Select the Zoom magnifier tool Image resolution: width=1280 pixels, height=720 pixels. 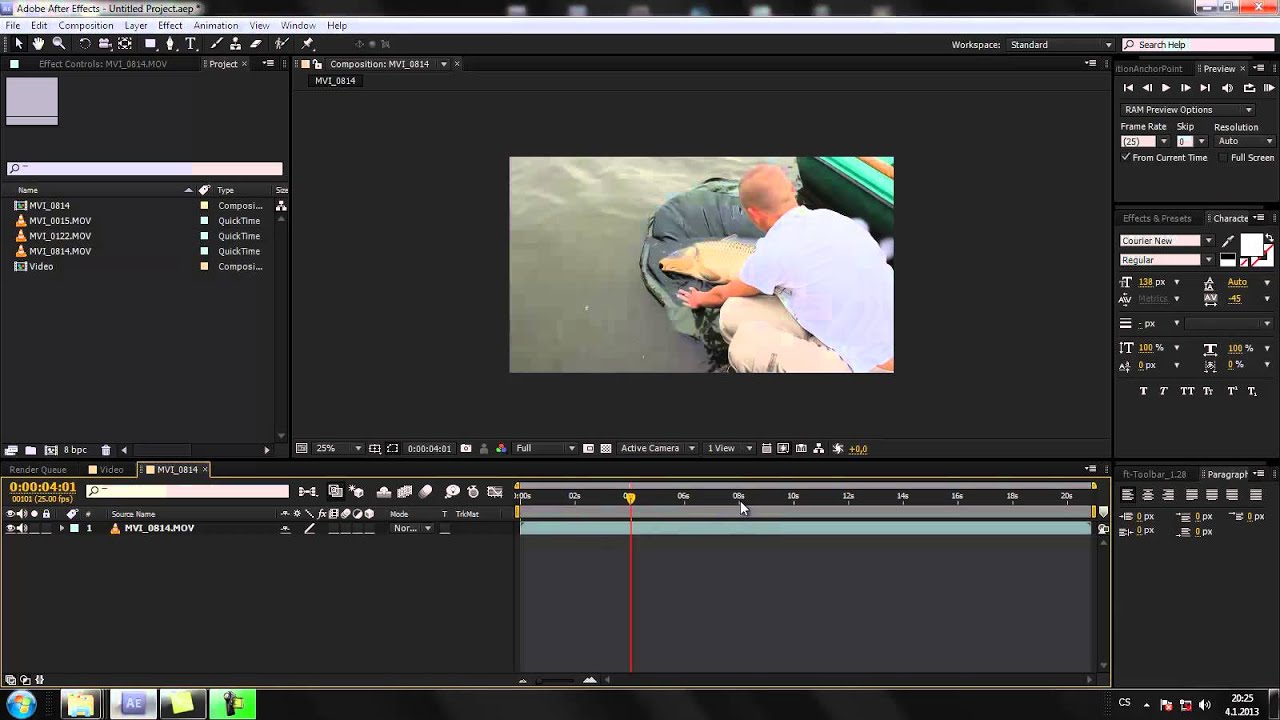[x=59, y=44]
